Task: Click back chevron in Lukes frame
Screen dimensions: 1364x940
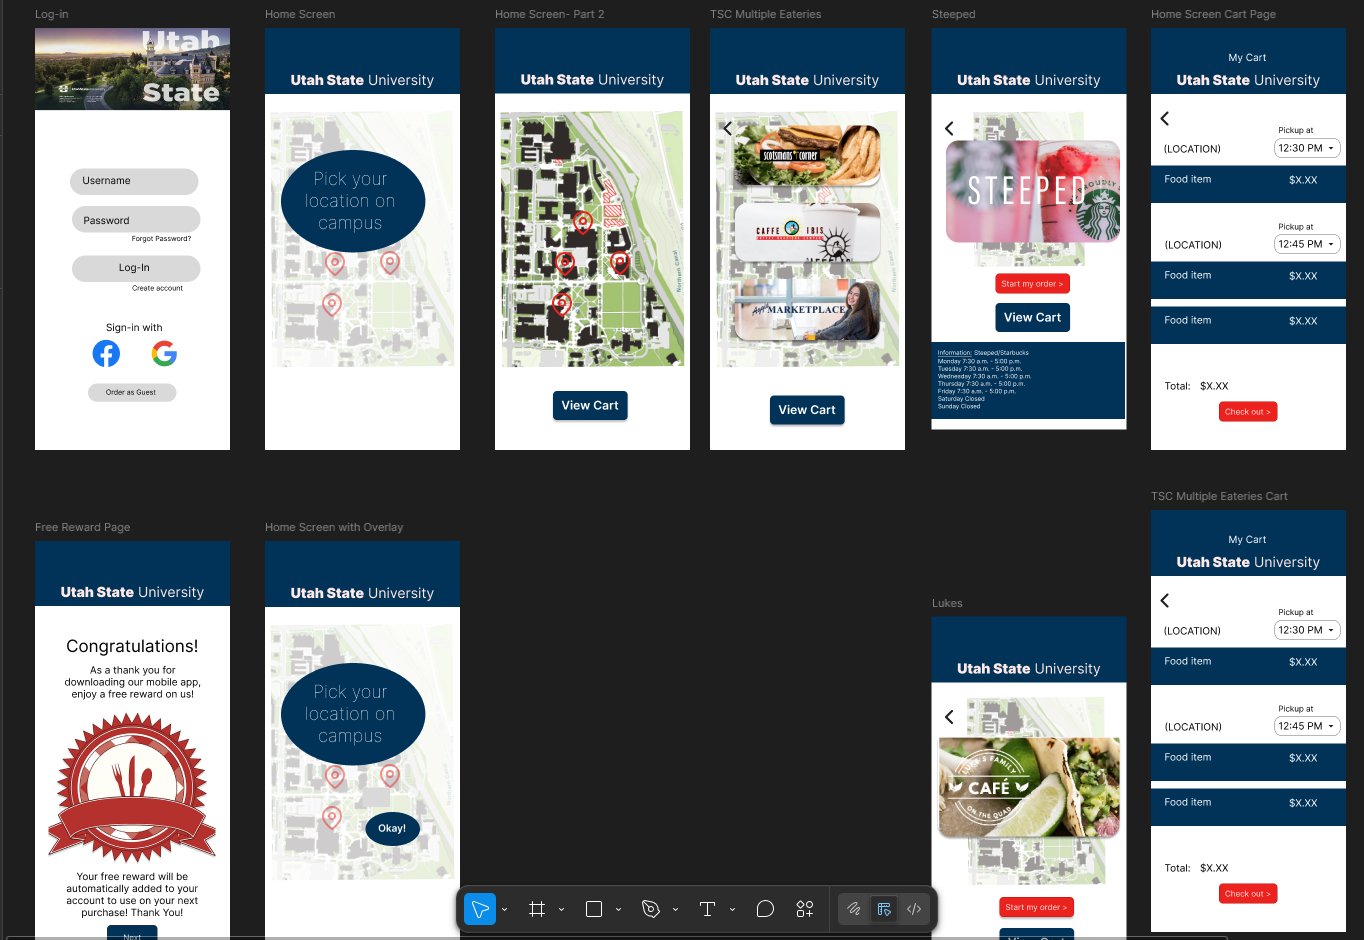Action: pos(949,716)
